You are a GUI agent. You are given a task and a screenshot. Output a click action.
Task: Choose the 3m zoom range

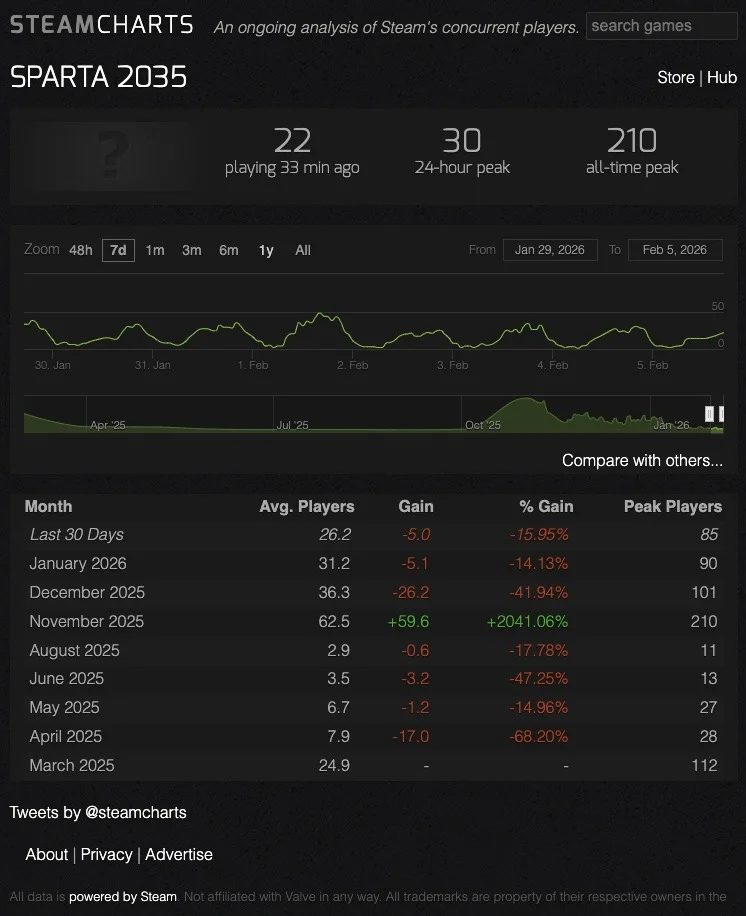[191, 250]
